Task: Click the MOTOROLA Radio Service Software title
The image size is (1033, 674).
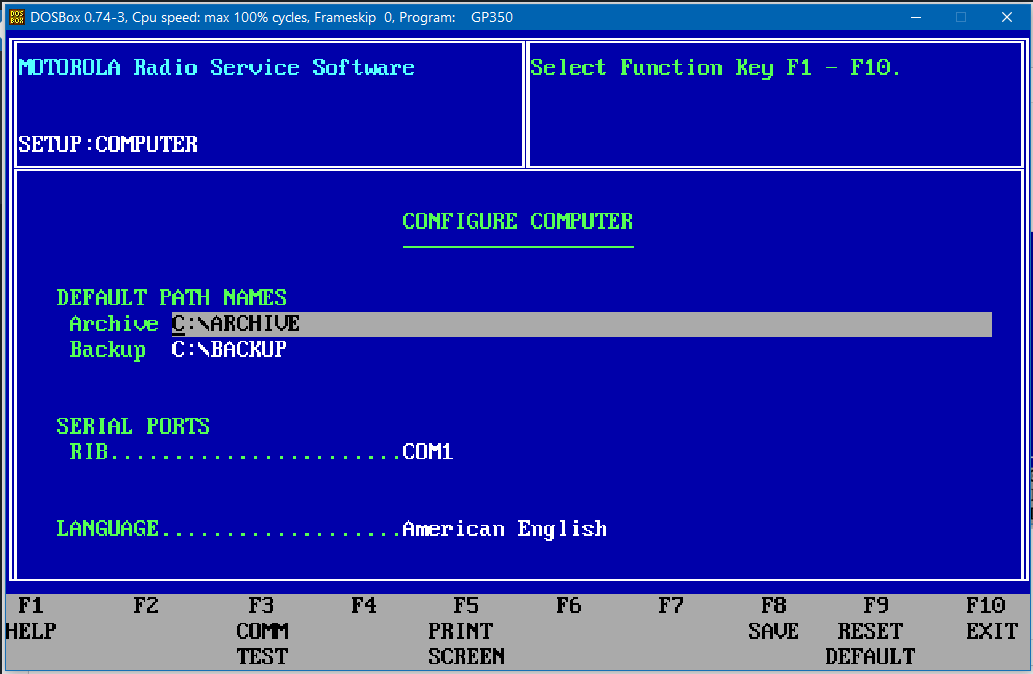Action: (x=217, y=68)
